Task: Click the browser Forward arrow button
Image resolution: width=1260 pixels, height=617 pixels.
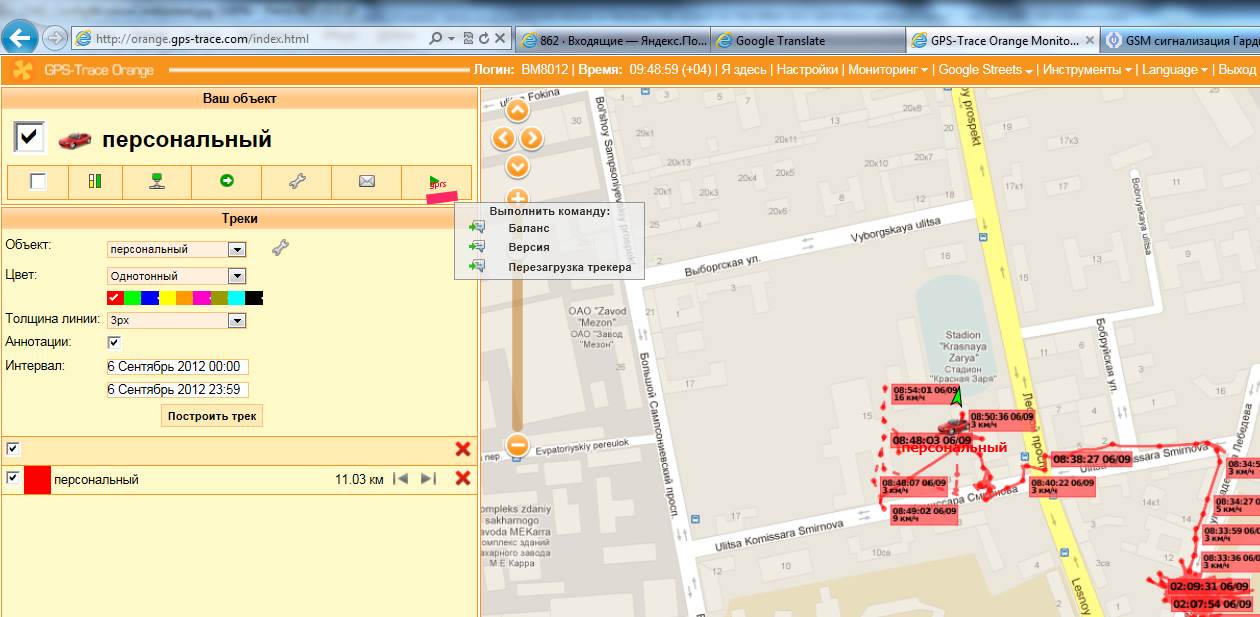Action: pos(55,39)
